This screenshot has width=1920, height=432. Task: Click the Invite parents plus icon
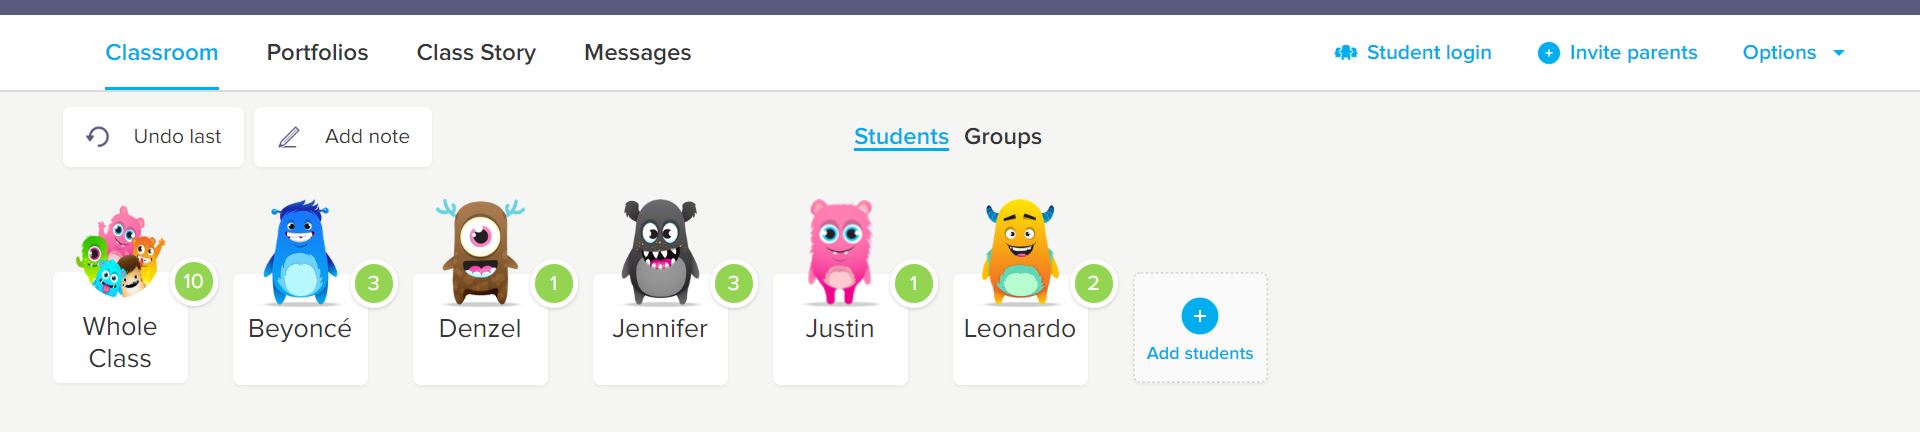point(1548,53)
